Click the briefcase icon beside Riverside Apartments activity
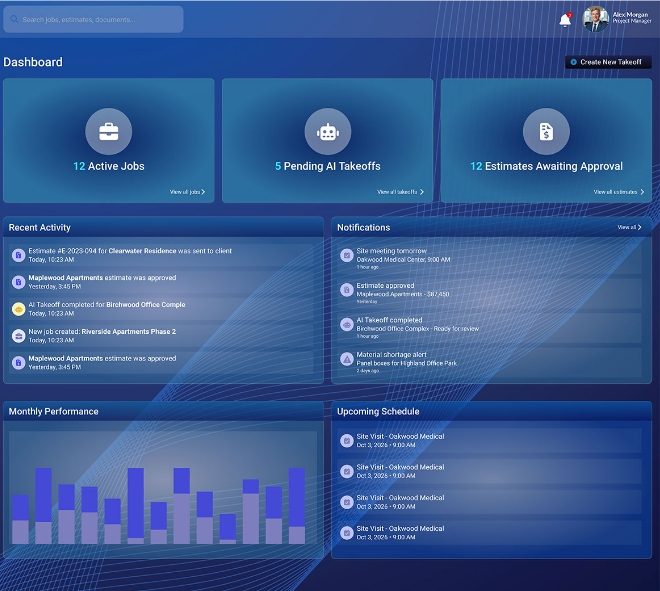660x591 pixels. (19, 336)
